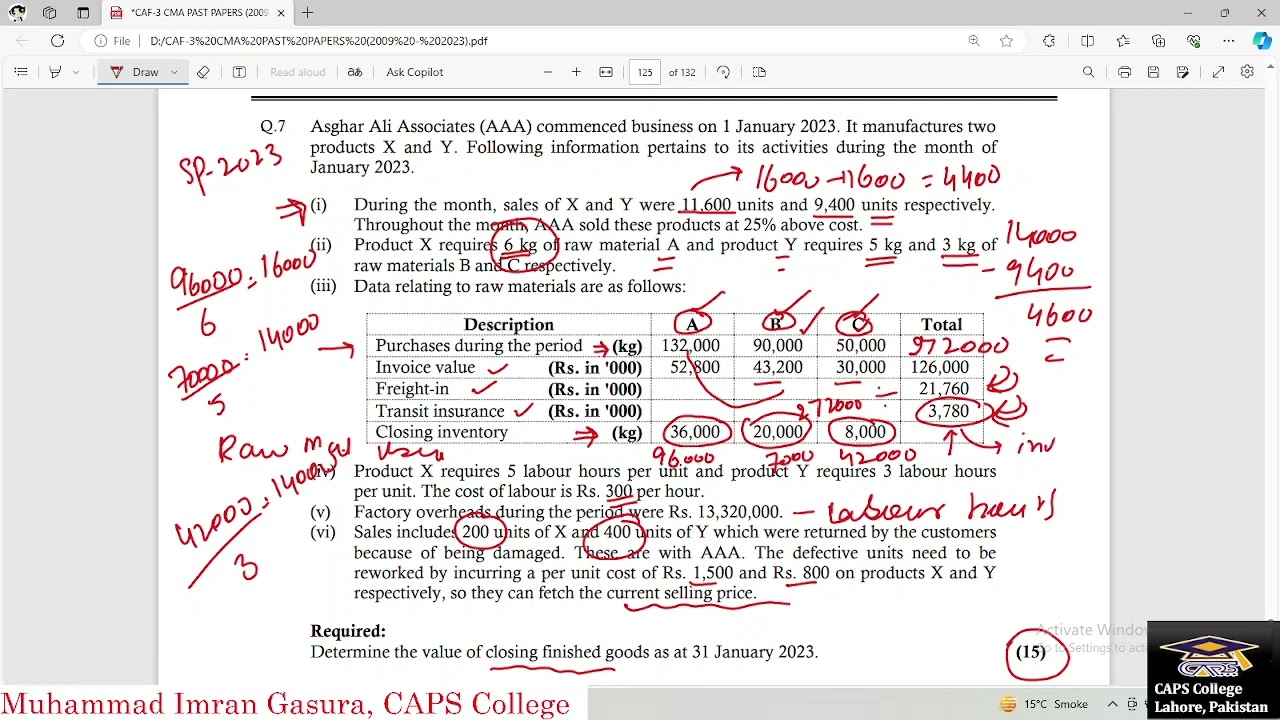Image resolution: width=1280 pixels, height=720 pixels.
Task: Click the Total cell value 126,000
Action: 940,368
